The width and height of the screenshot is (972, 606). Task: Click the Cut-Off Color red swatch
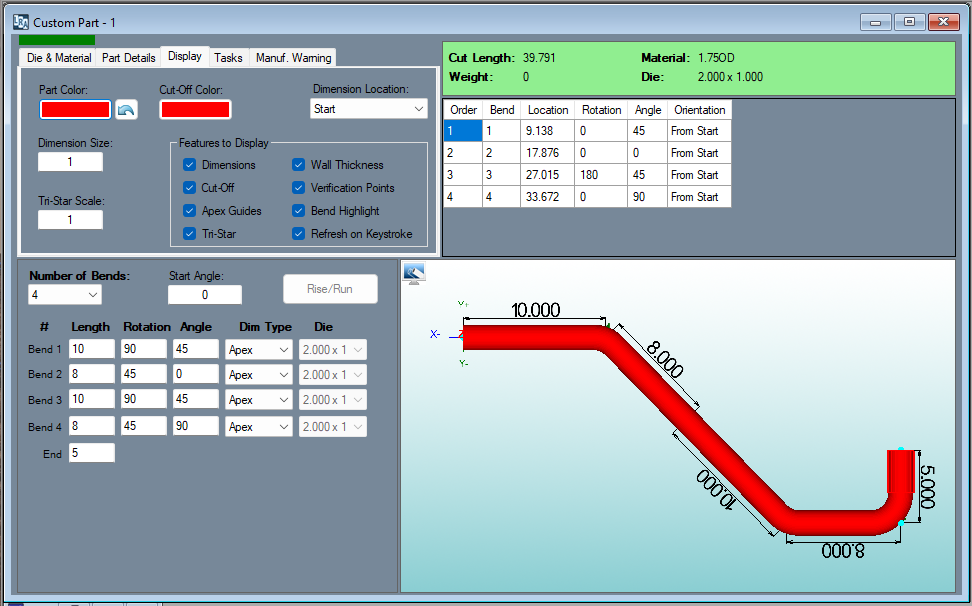pos(195,110)
